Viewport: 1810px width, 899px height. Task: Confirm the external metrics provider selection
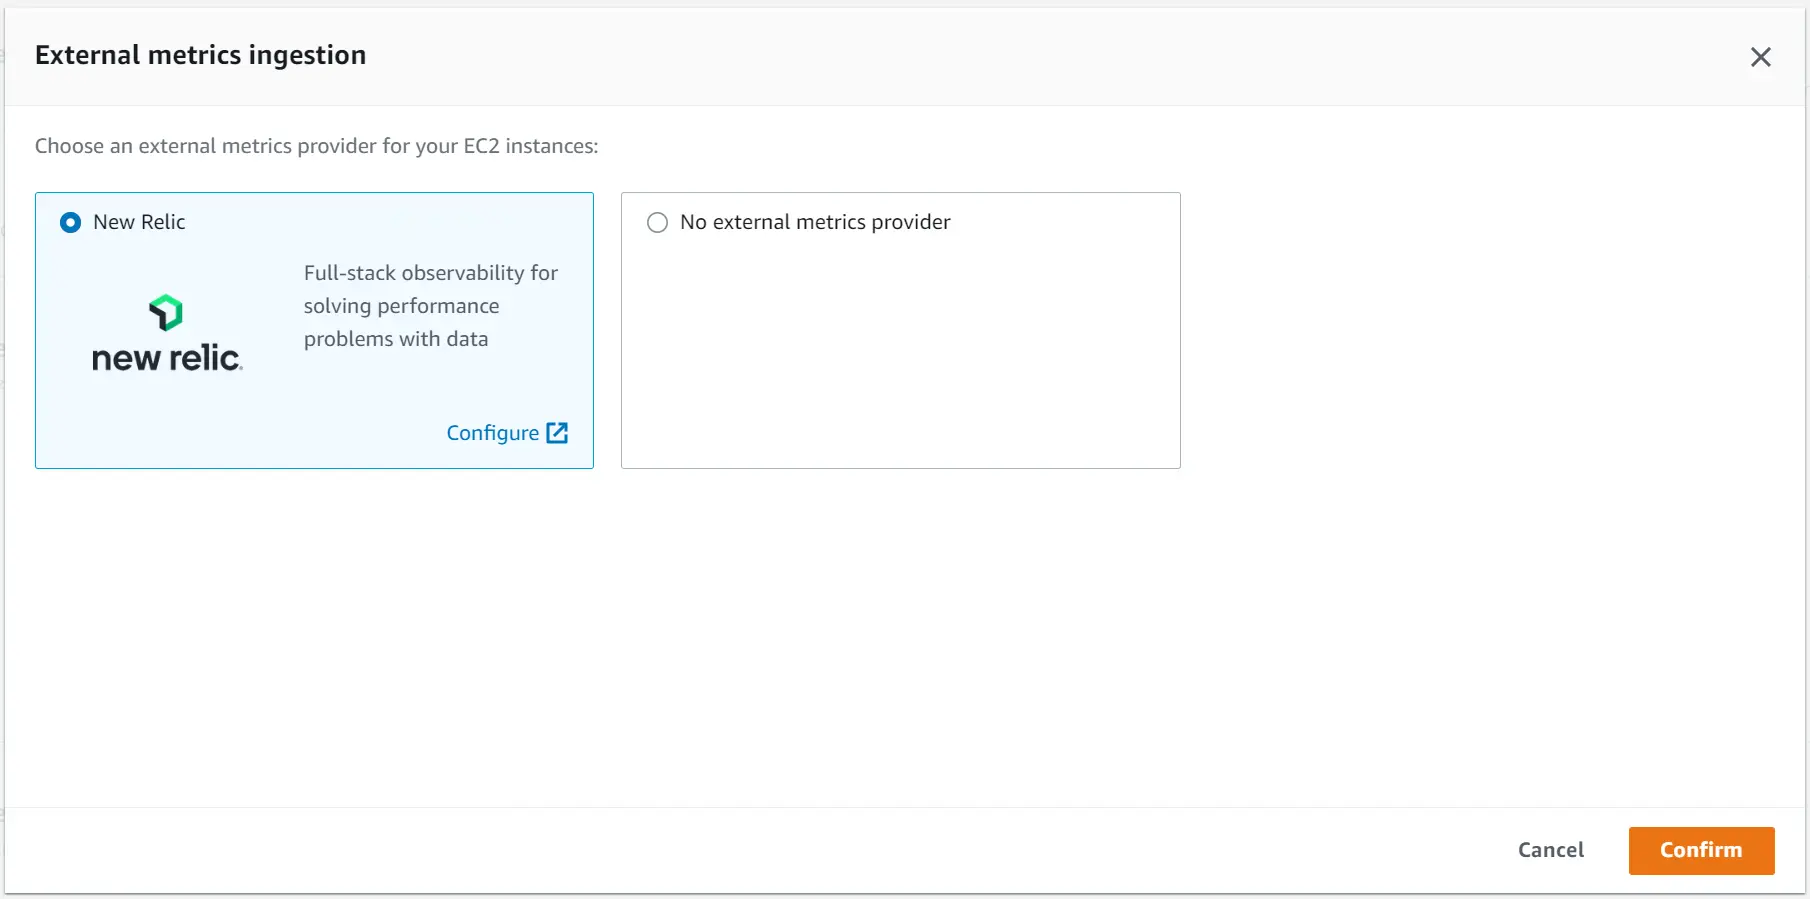point(1700,850)
